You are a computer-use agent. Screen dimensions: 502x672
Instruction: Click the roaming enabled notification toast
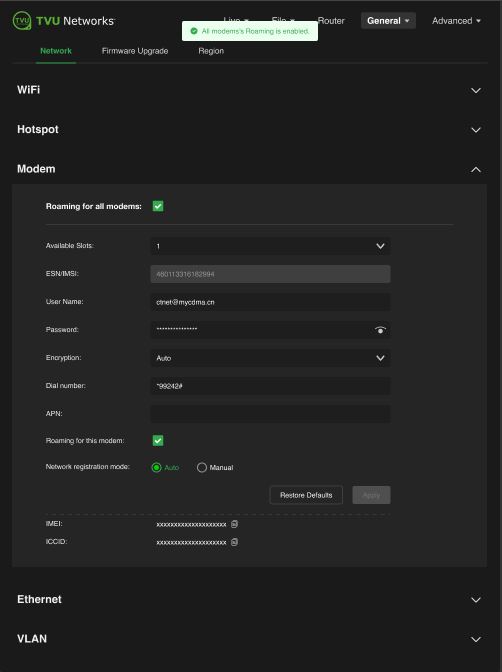(x=250, y=31)
